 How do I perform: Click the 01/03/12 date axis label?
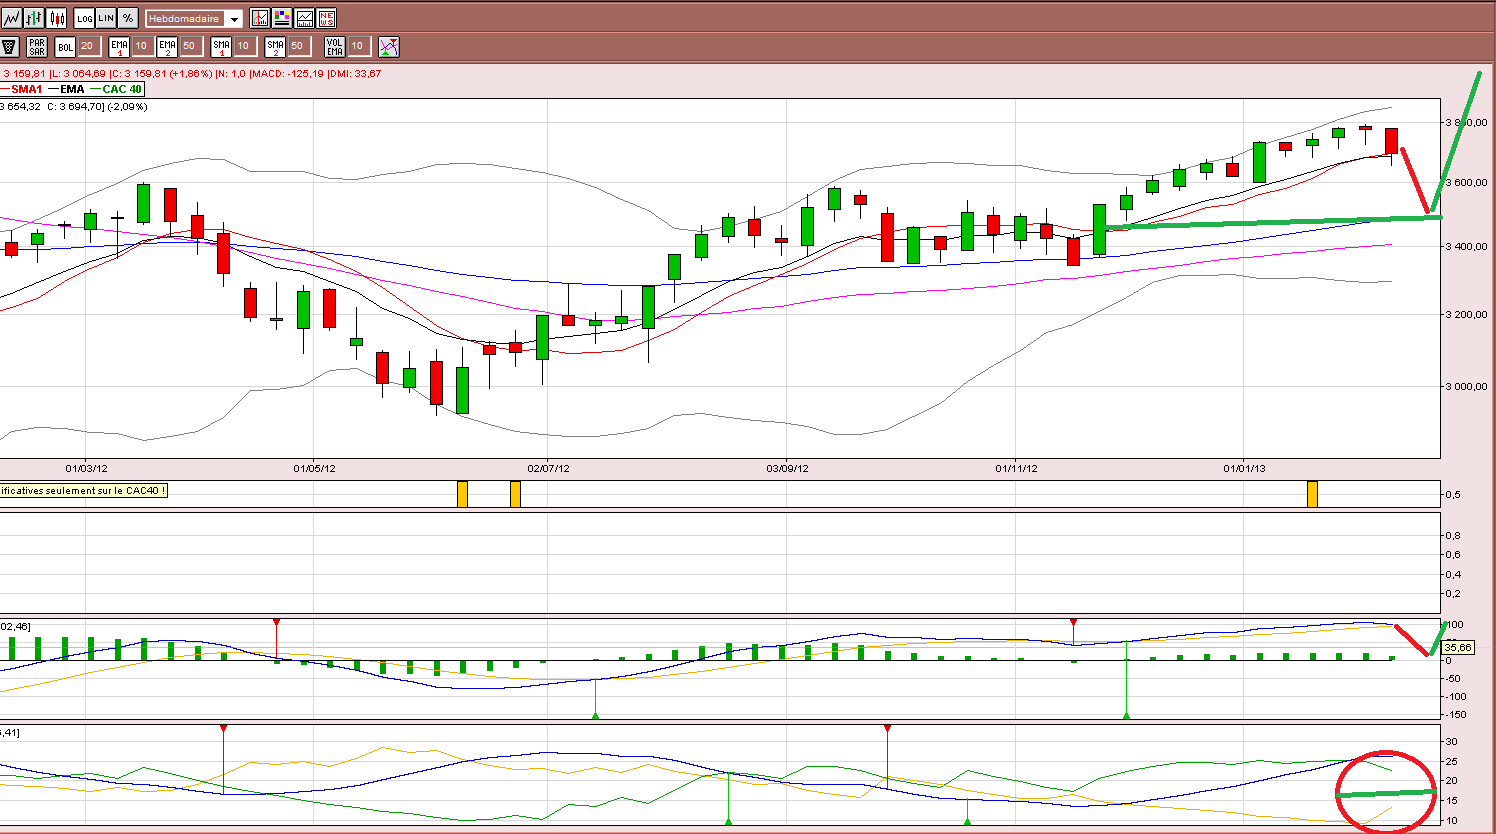(x=86, y=468)
